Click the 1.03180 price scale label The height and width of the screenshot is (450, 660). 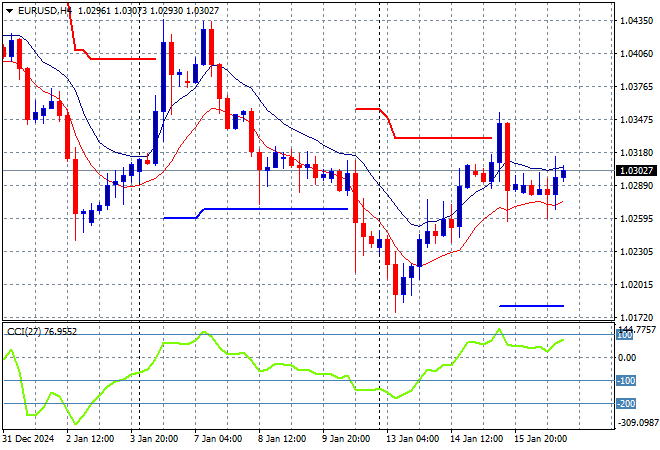[636, 152]
